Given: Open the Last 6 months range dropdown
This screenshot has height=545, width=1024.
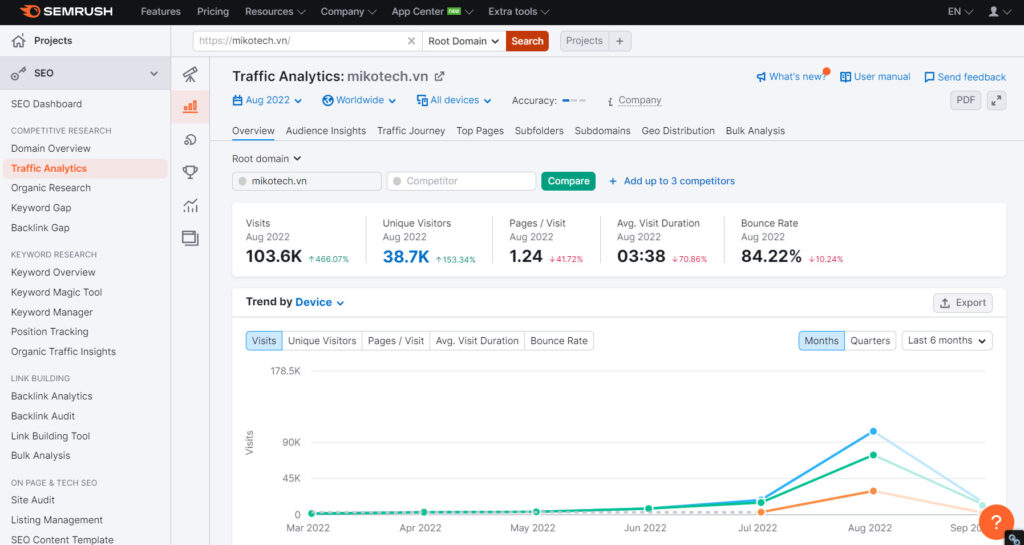Looking at the screenshot, I should [x=947, y=341].
